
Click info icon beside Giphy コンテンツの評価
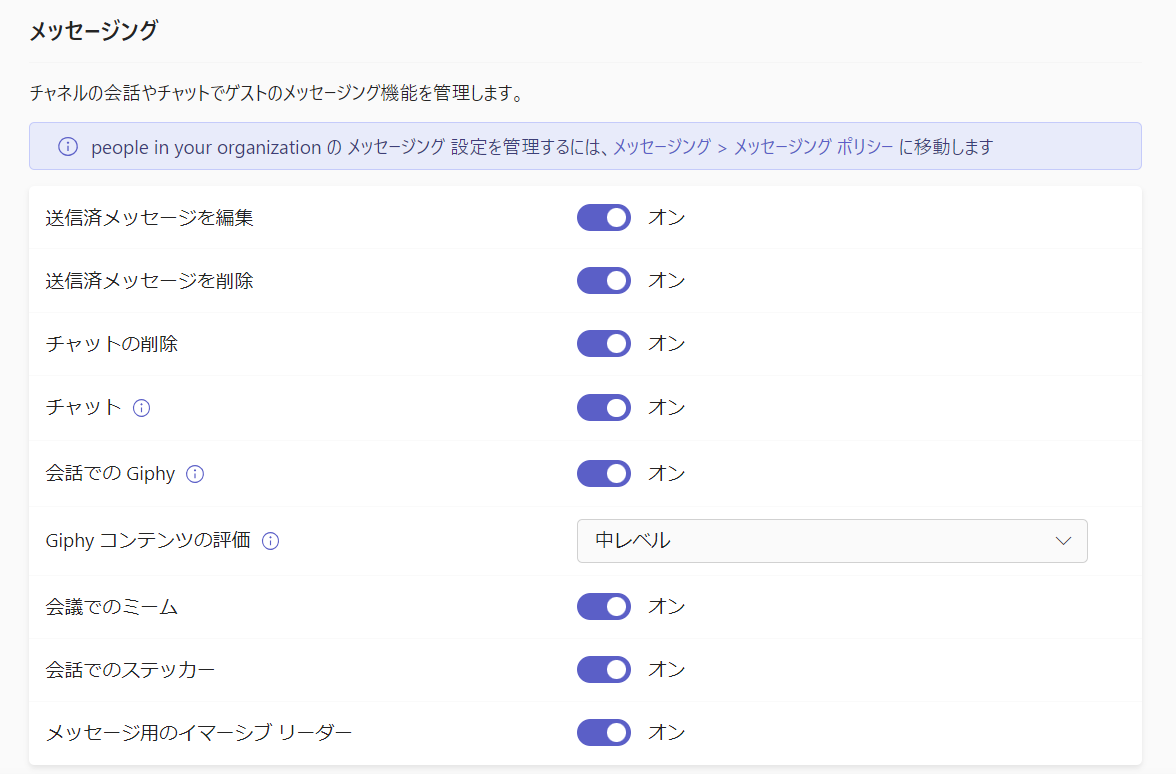270,541
